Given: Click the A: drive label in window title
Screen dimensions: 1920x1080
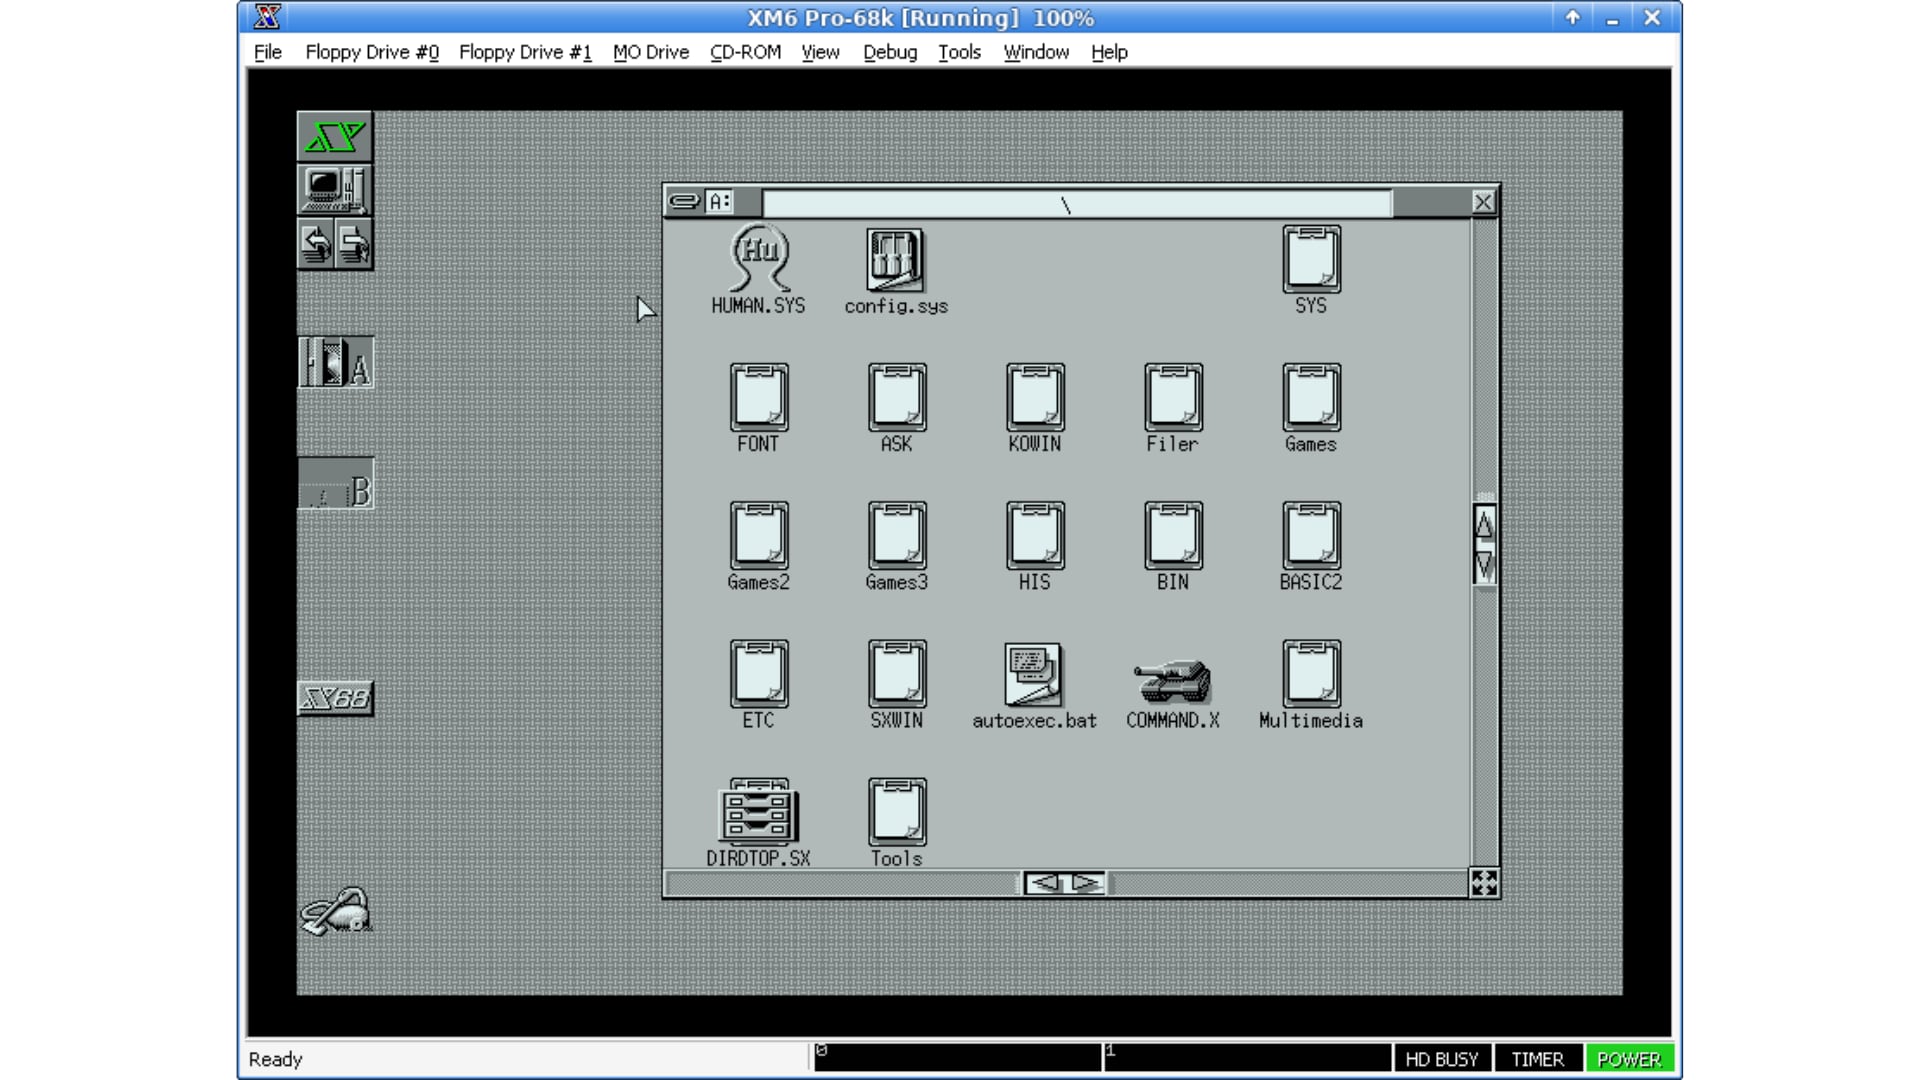Looking at the screenshot, I should [x=719, y=202].
